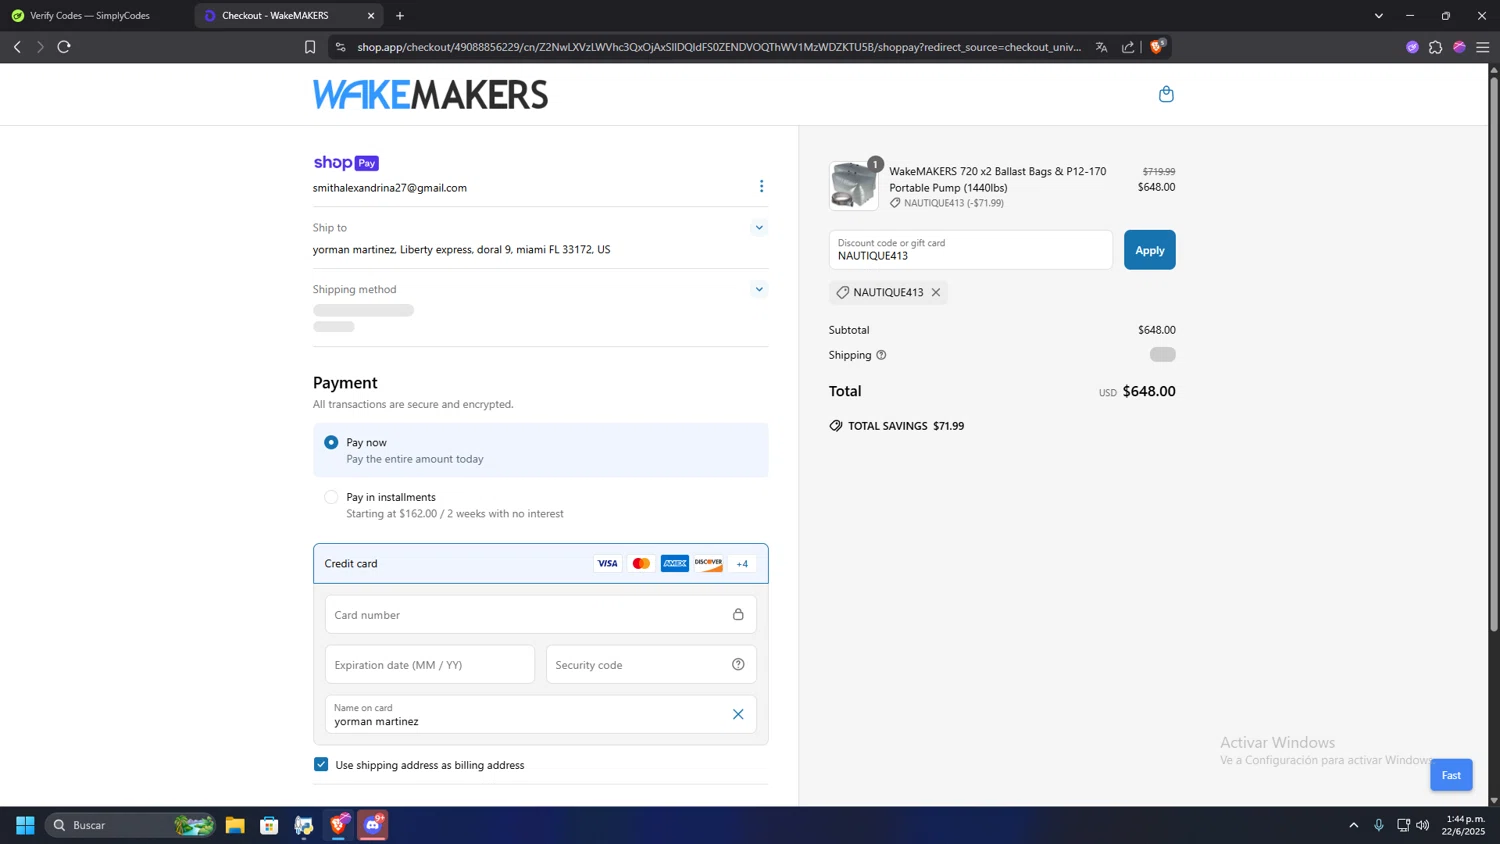
Task: Click the WakeMakers store logo
Action: pyautogui.click(x=430, y=95)
